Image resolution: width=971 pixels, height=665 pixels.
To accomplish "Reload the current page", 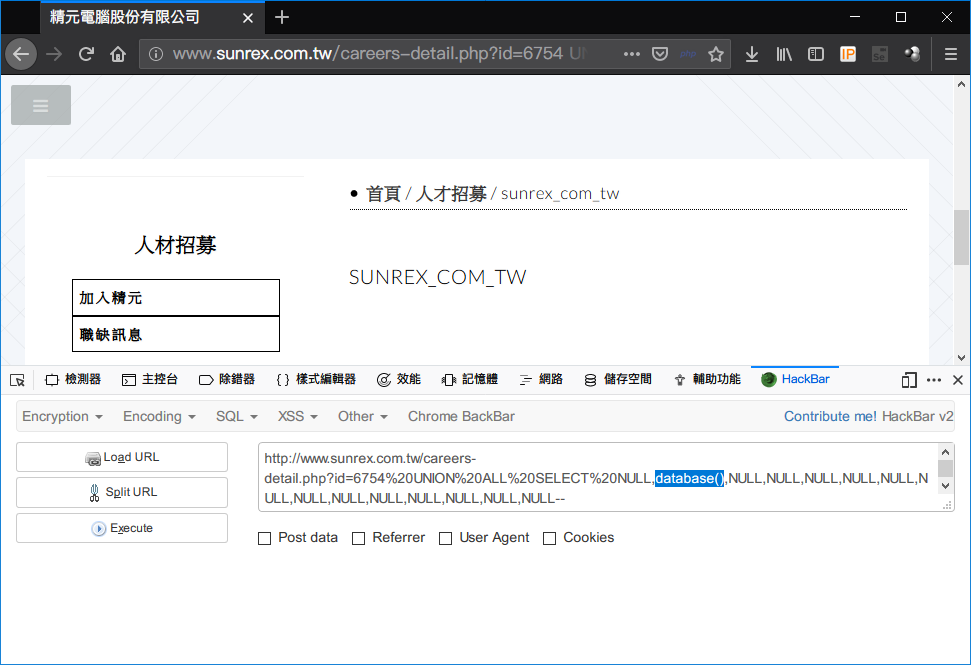I will pos(86,54).
